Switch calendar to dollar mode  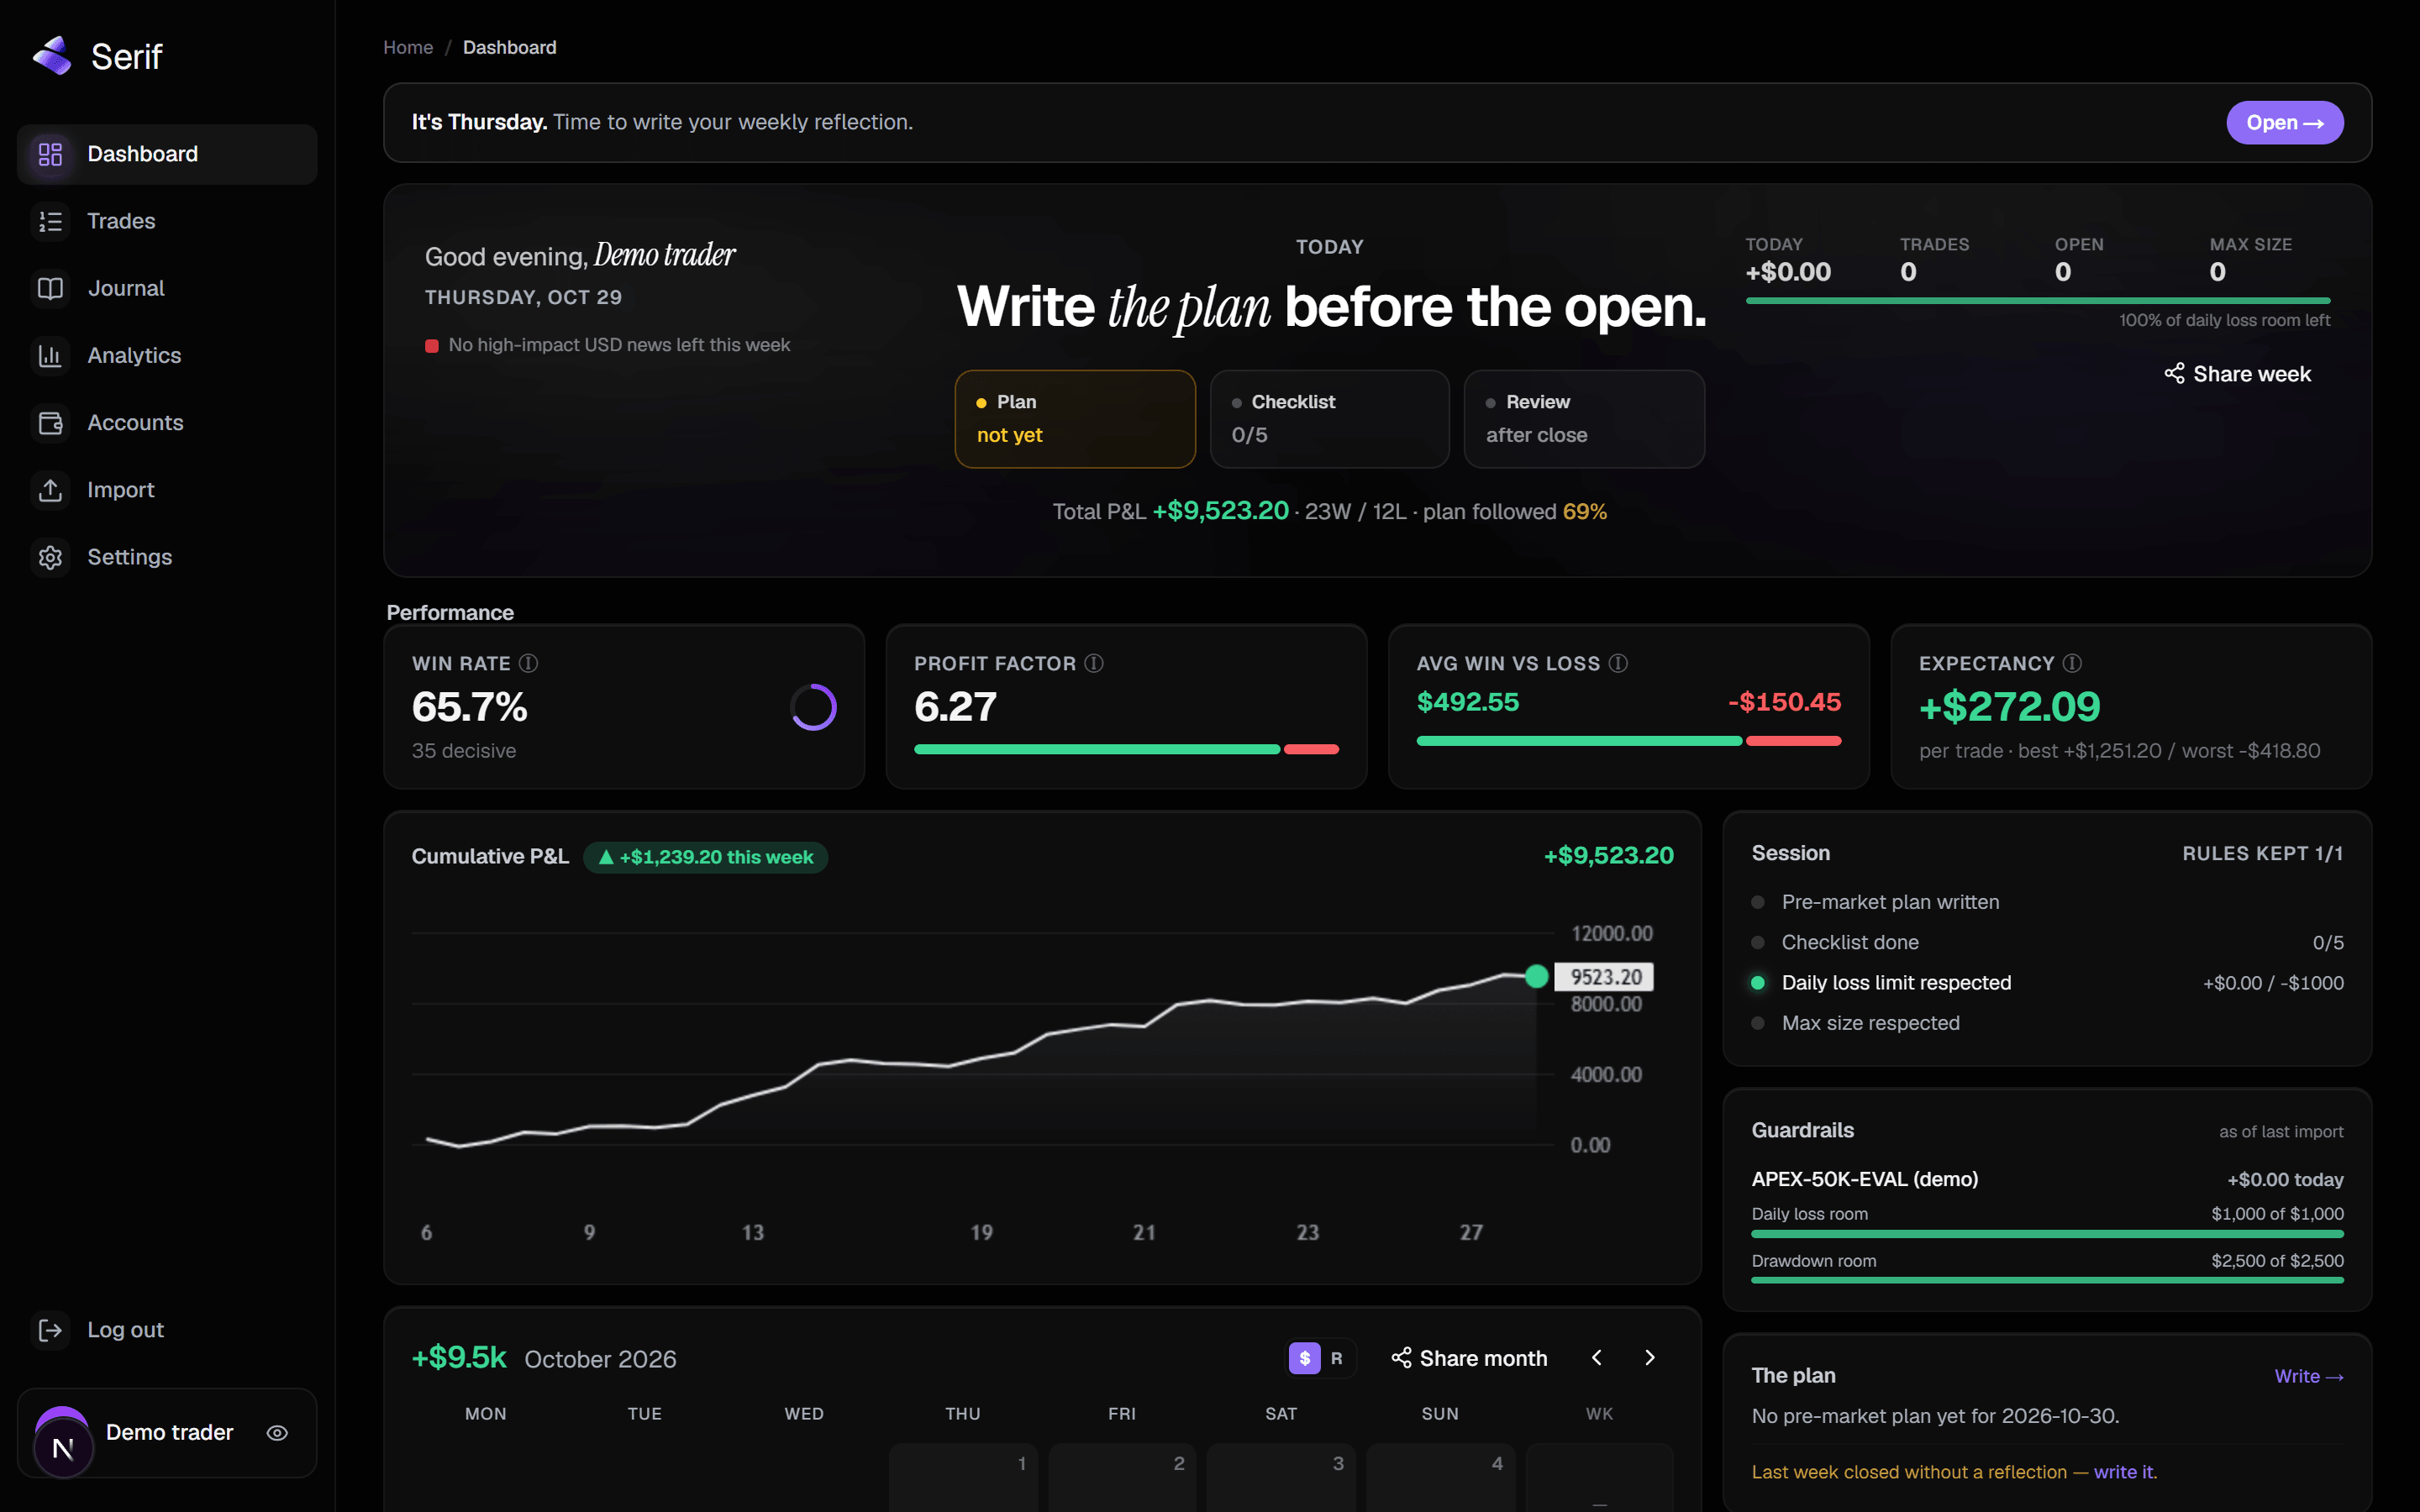(1304, 1357)
